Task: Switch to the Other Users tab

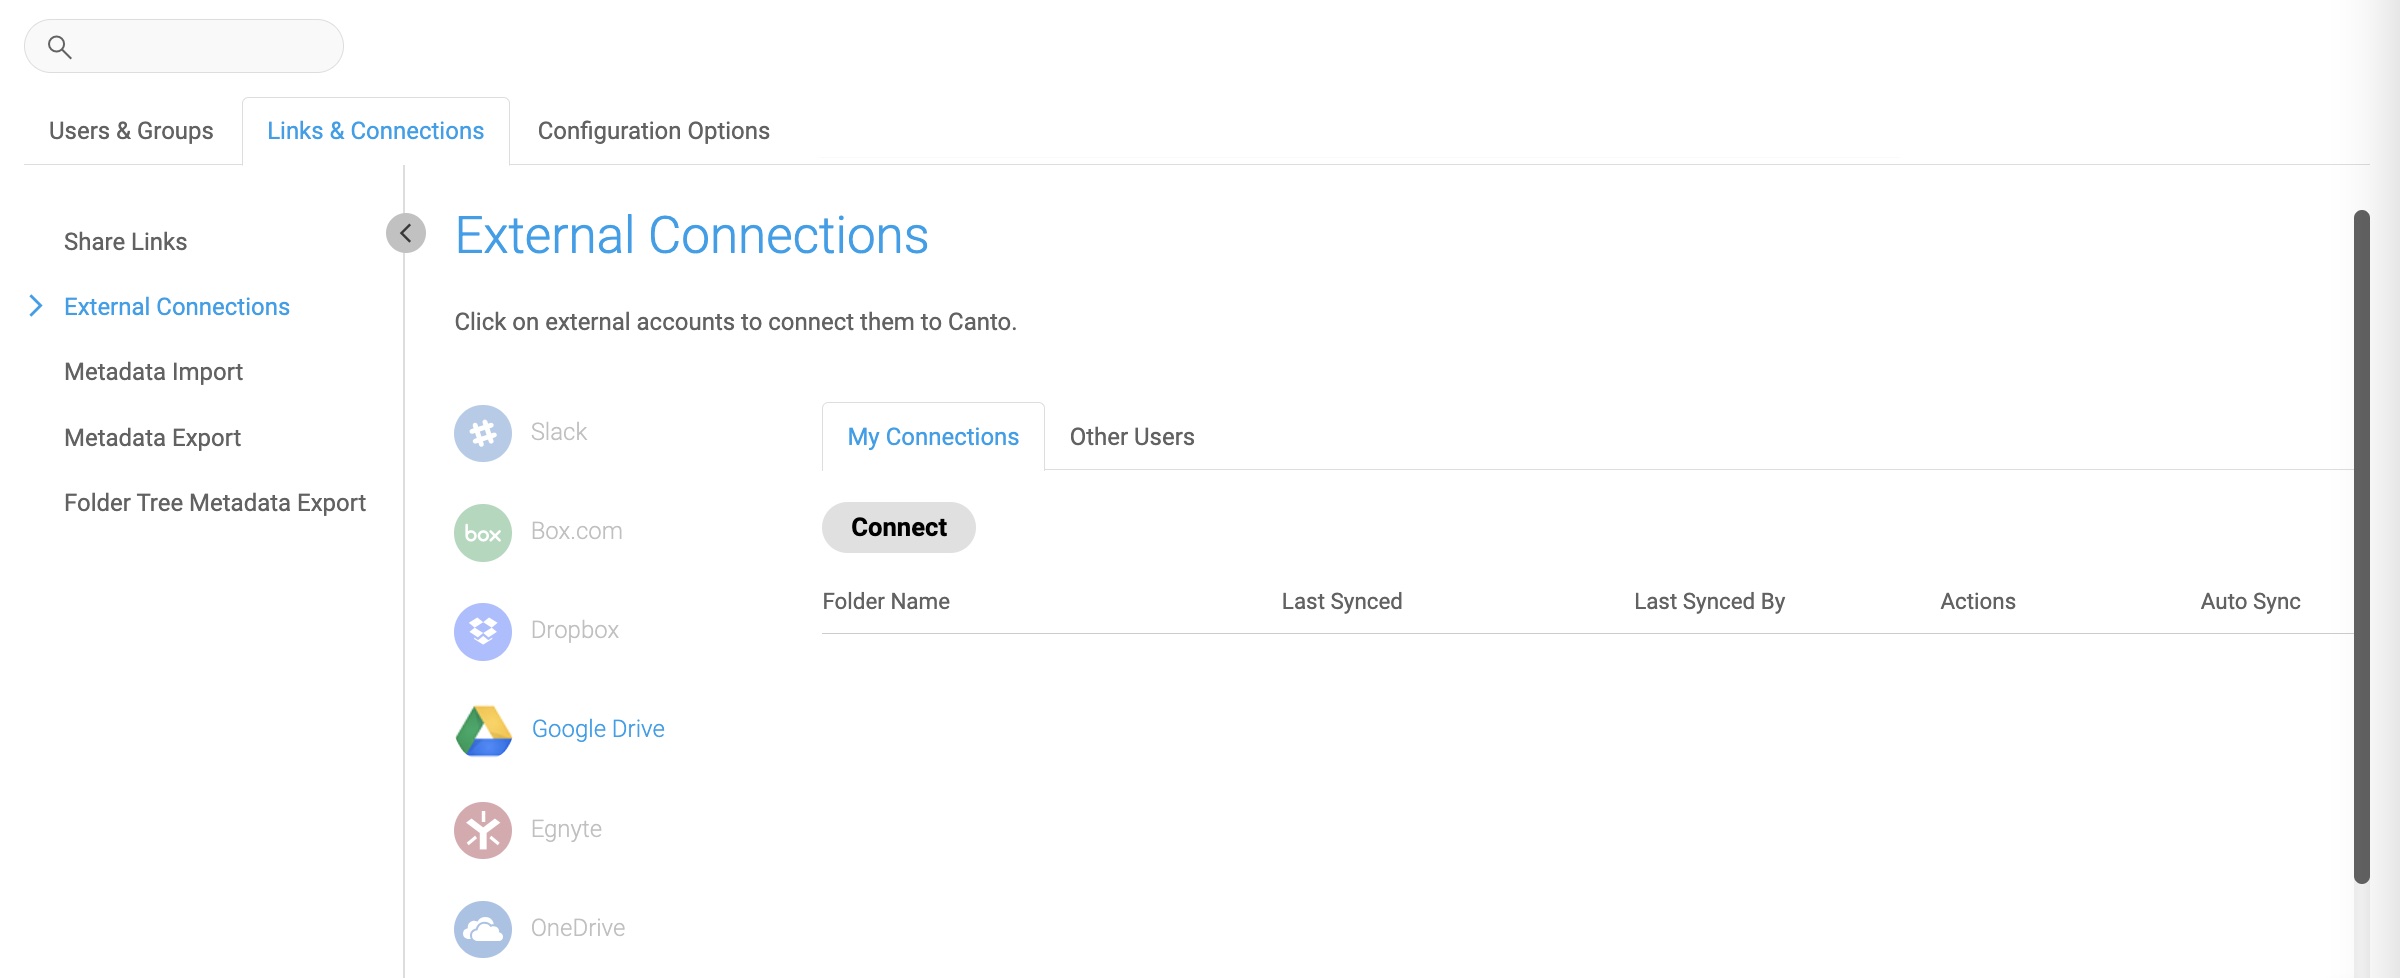Action: click(1132, 437)
